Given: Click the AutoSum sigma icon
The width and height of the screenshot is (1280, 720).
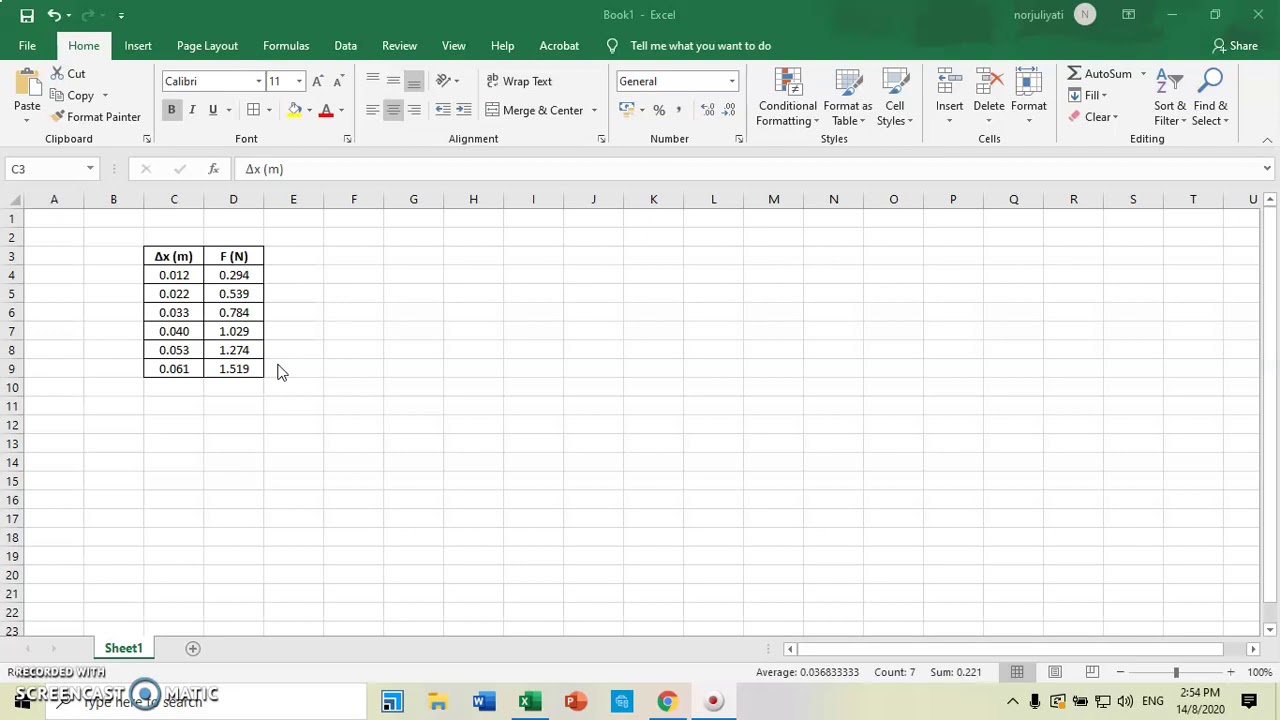Looking at the screenshot, I should tap(1074, 74).
